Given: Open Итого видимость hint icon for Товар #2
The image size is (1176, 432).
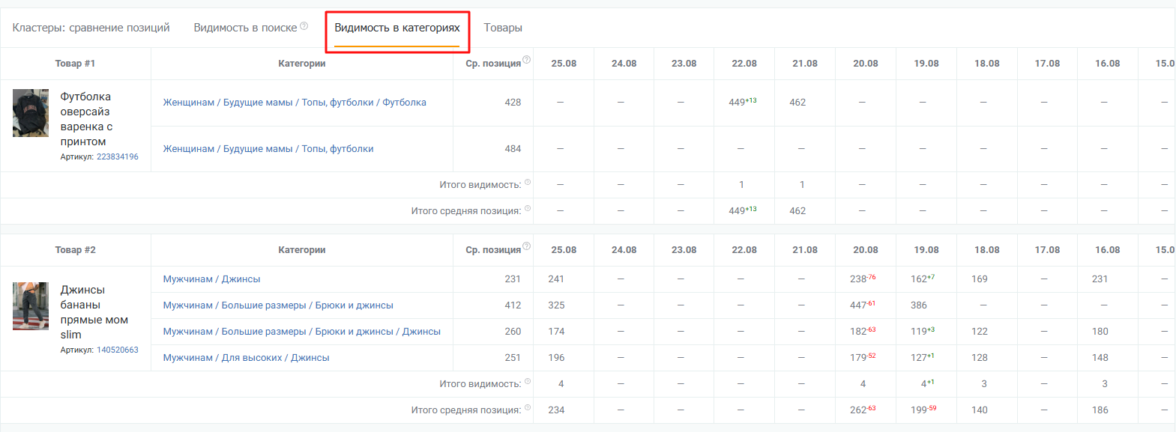Looking at the screenshot, I should tap(527, 382).
